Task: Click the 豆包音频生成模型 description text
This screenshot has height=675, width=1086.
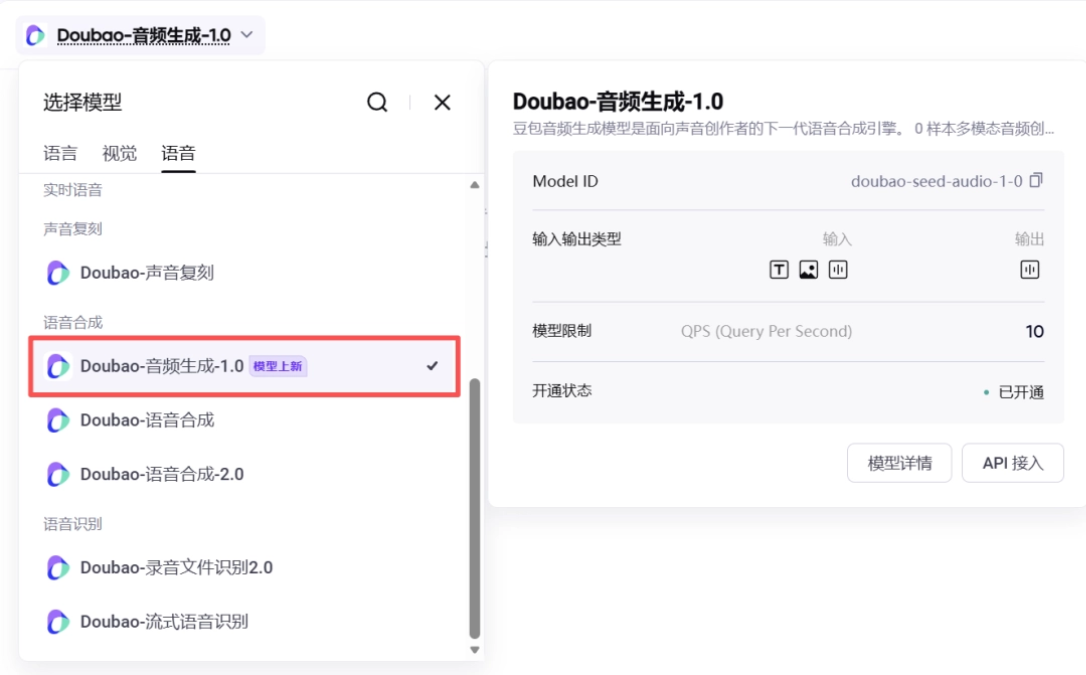Action: [x=783, y=129]
